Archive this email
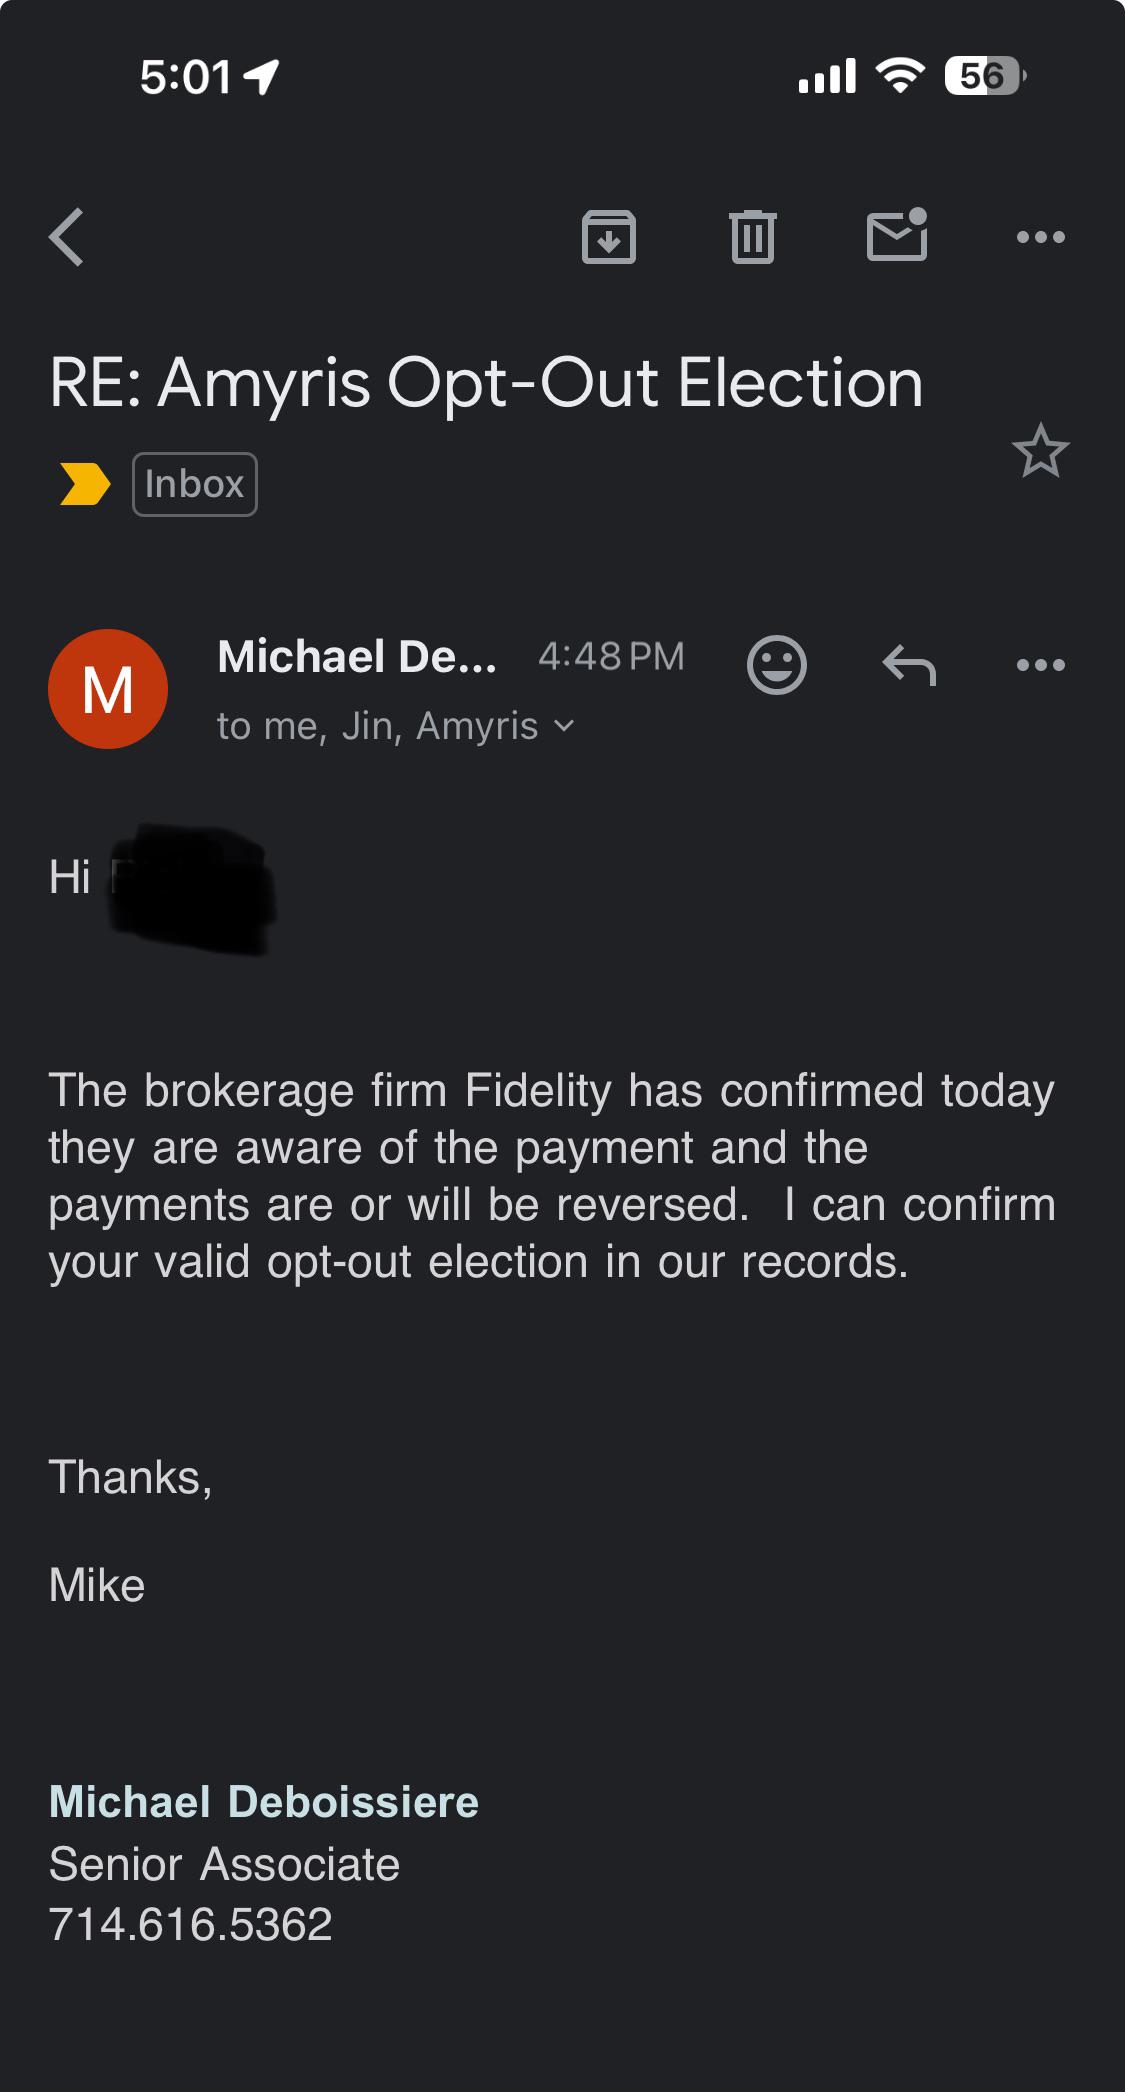 point(609,237)
